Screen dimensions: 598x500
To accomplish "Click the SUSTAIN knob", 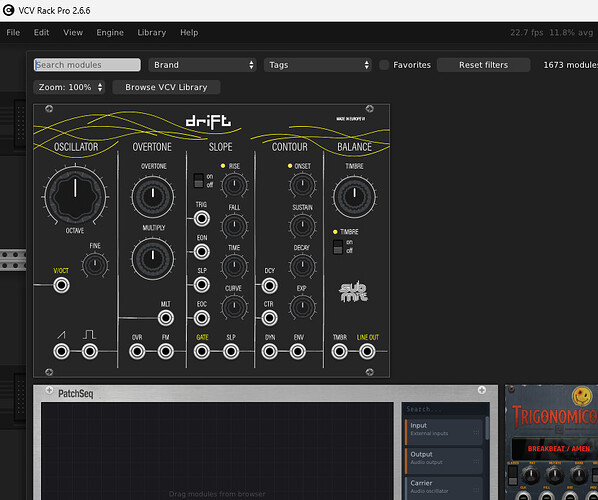I will click(302, 226).
